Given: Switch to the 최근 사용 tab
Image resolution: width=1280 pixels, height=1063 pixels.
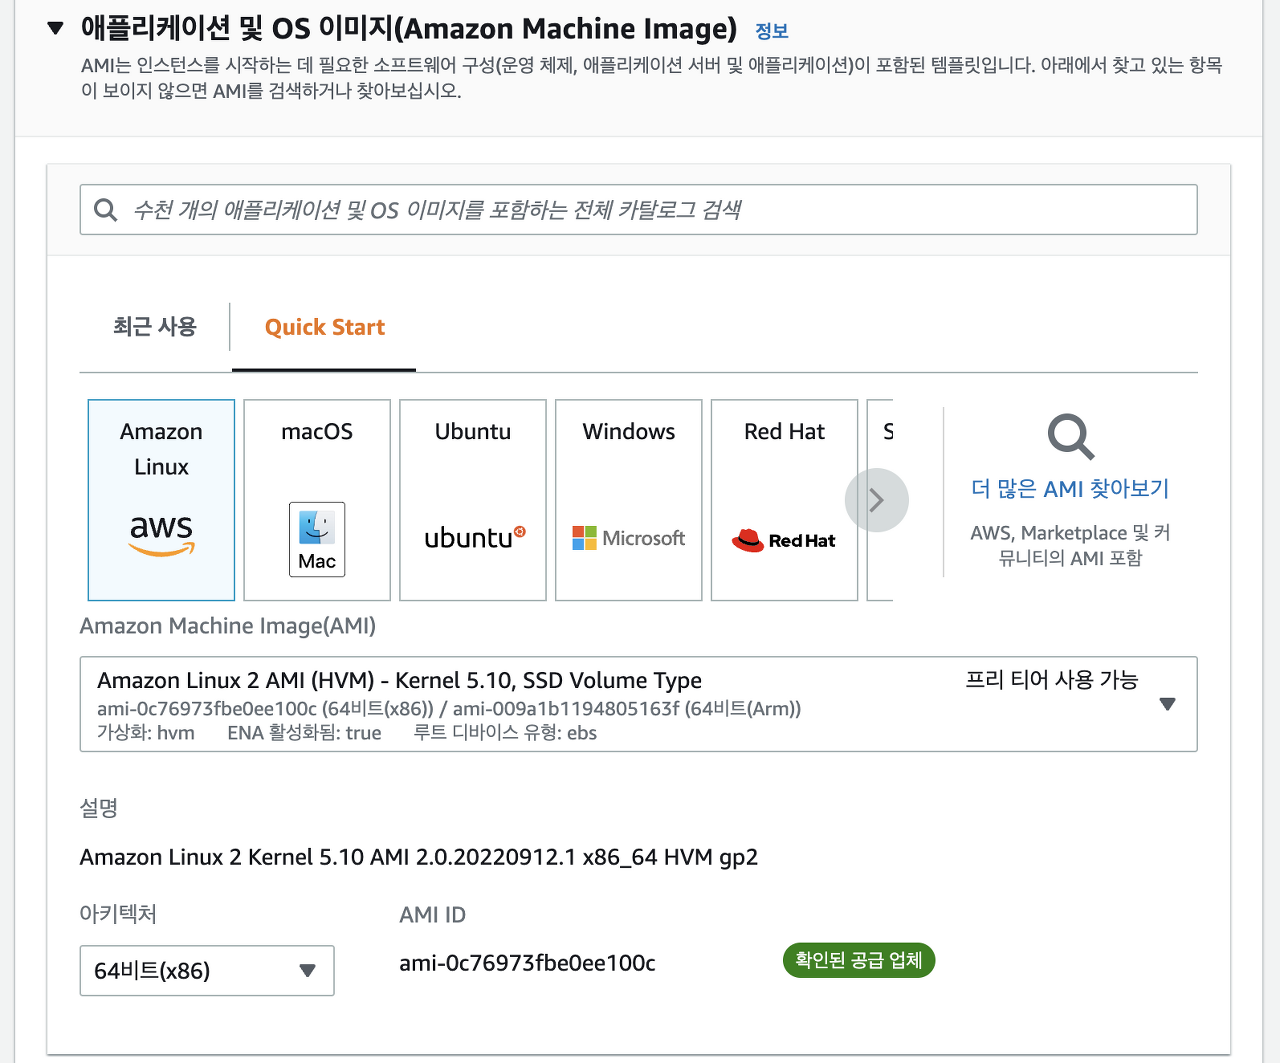Looking at the screenshot, I should pos(155,327).
